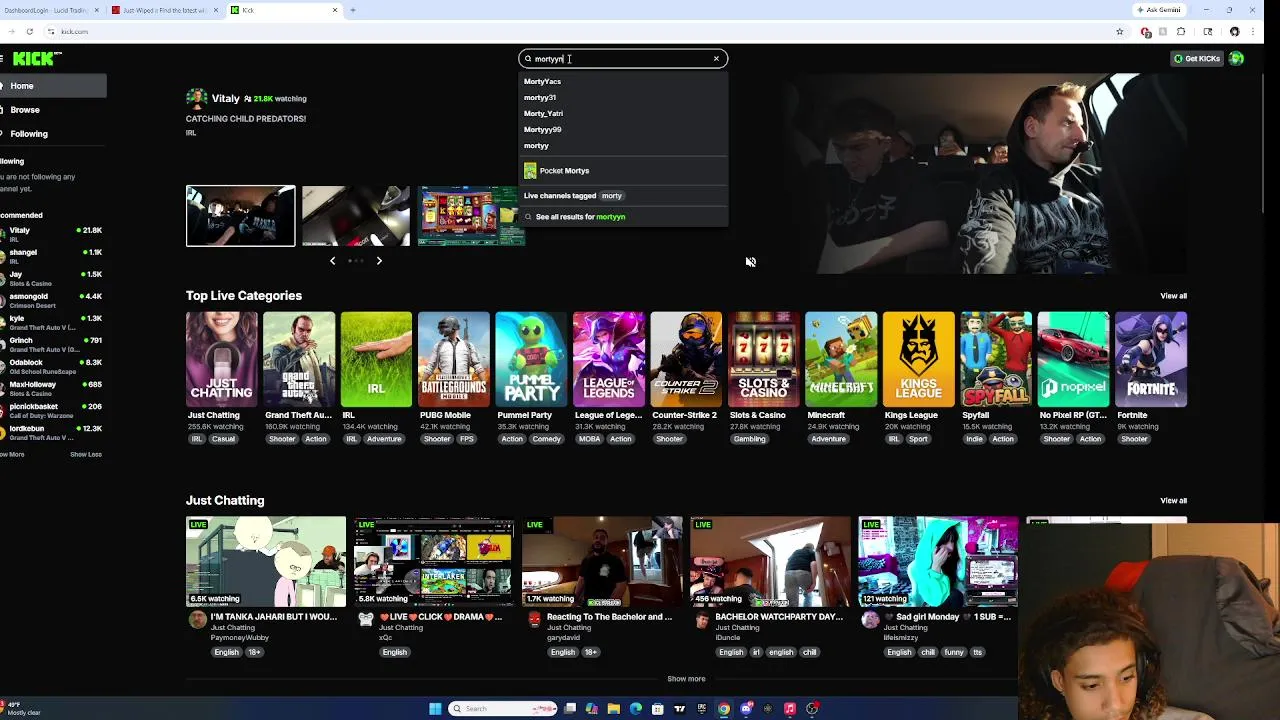Open a new browser tab with plus

point(353,10)
